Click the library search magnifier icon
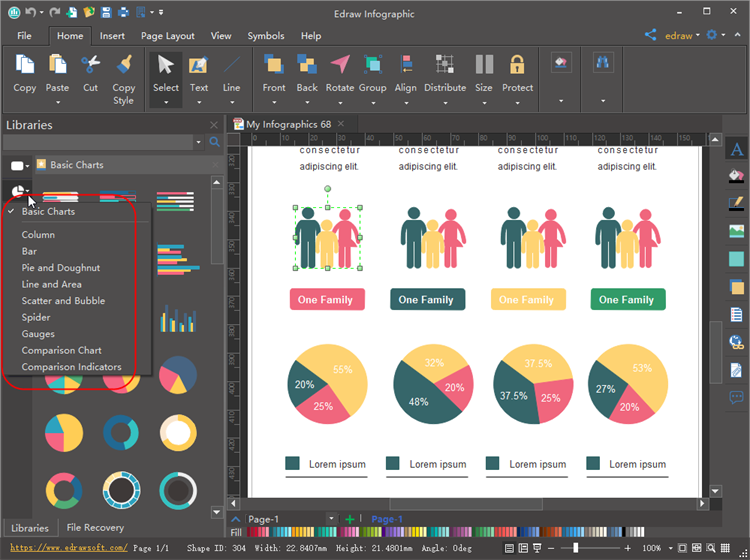 (214, 143)
